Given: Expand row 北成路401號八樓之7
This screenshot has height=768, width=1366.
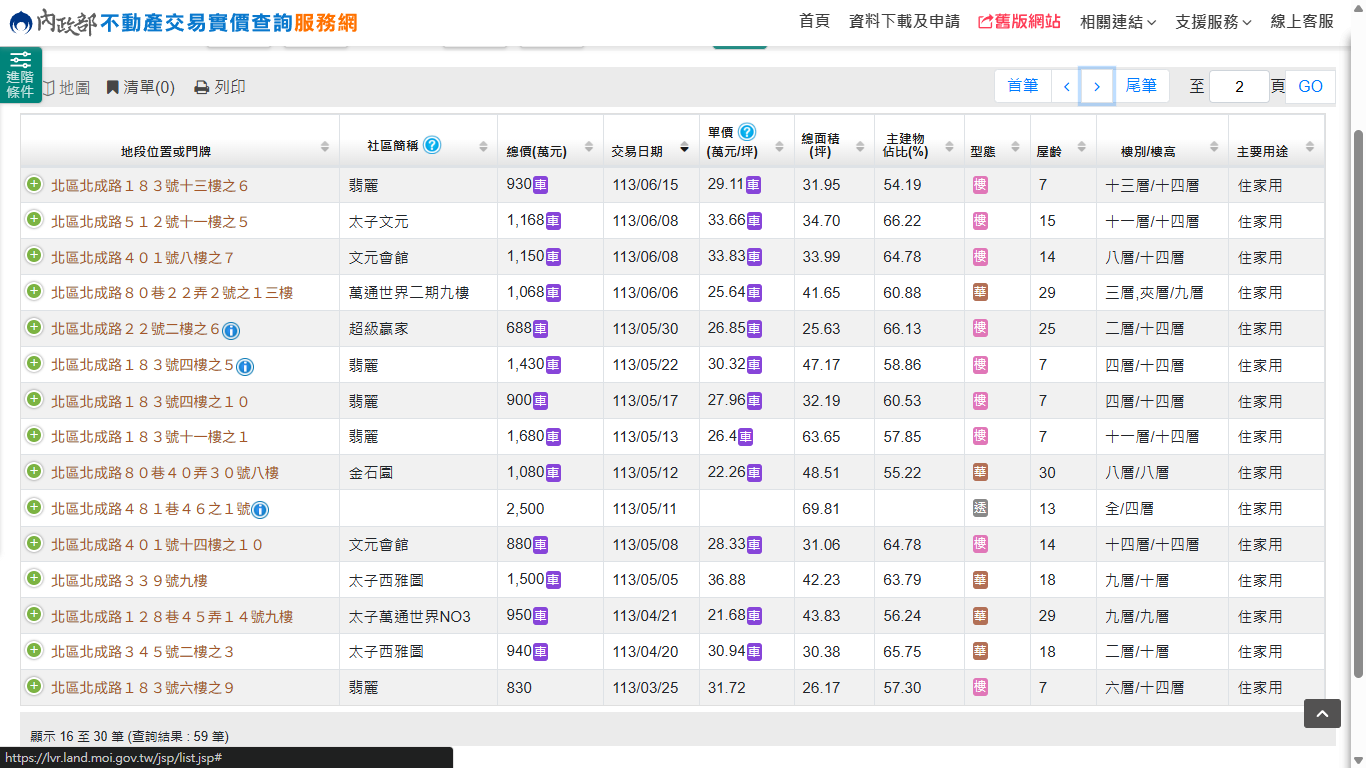Looking at the screenshot, I should pos(34,256).
